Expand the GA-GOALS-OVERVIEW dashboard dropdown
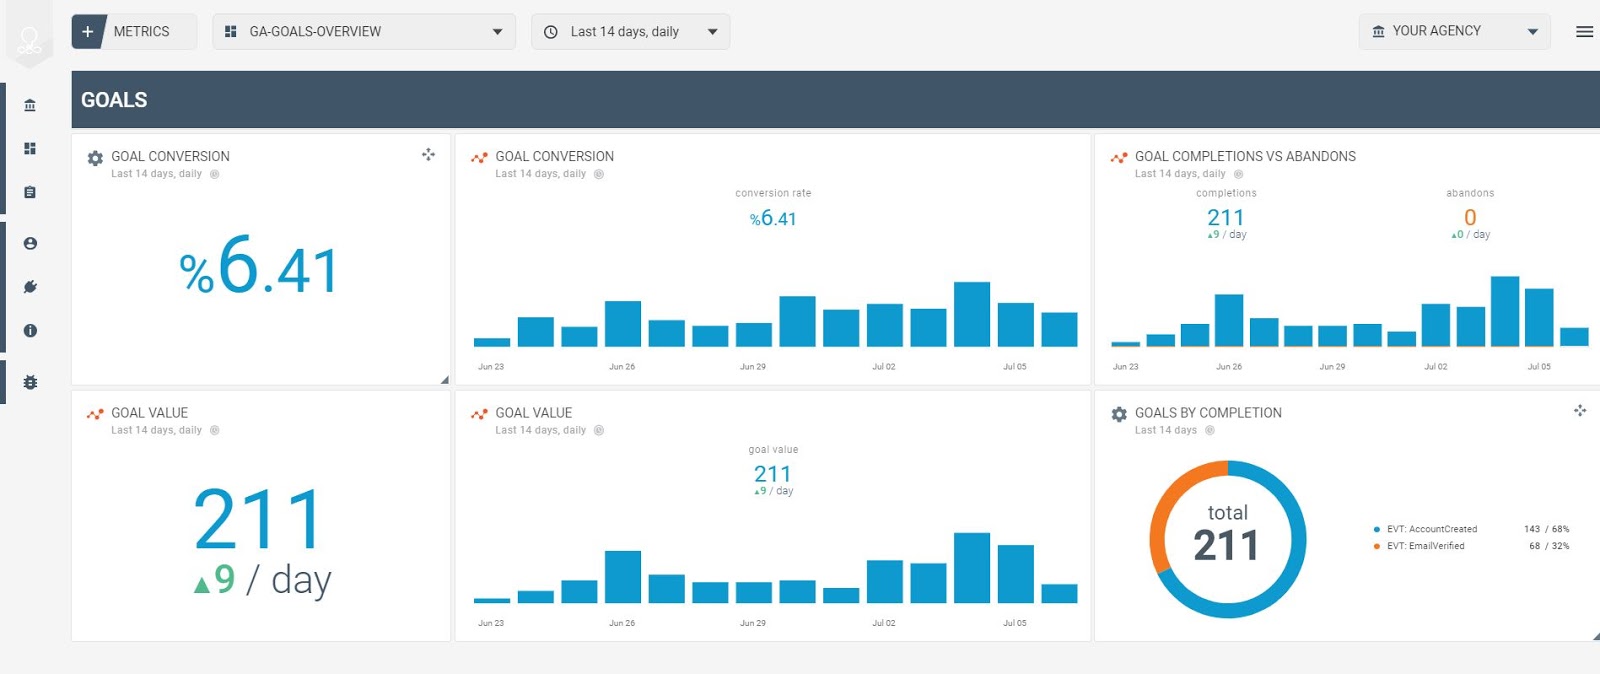The width and height of the screenshot is (1600, 674). 364,32
